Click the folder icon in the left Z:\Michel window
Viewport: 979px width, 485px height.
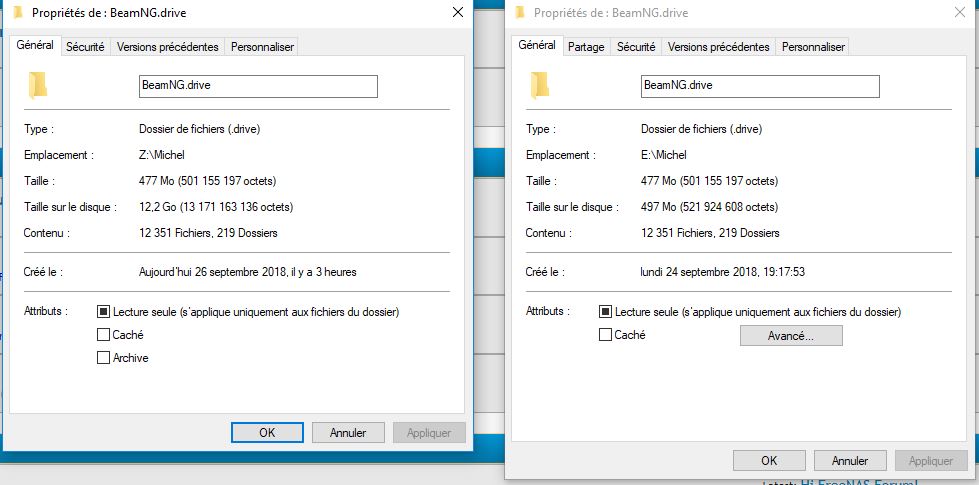(x=37, y=86)
